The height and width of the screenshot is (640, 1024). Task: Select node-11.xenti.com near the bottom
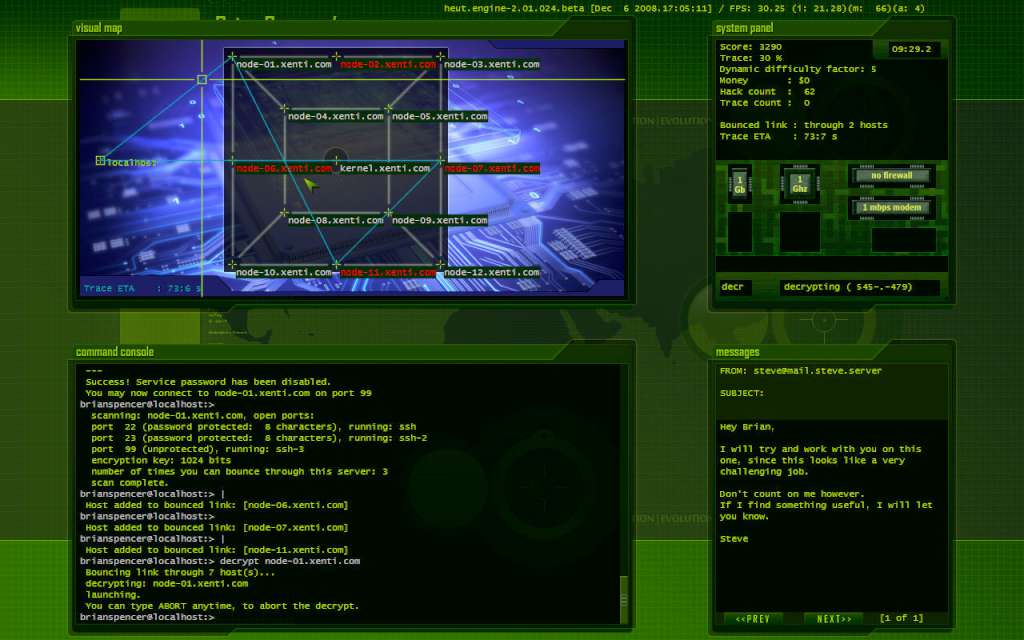pos(388,271)
